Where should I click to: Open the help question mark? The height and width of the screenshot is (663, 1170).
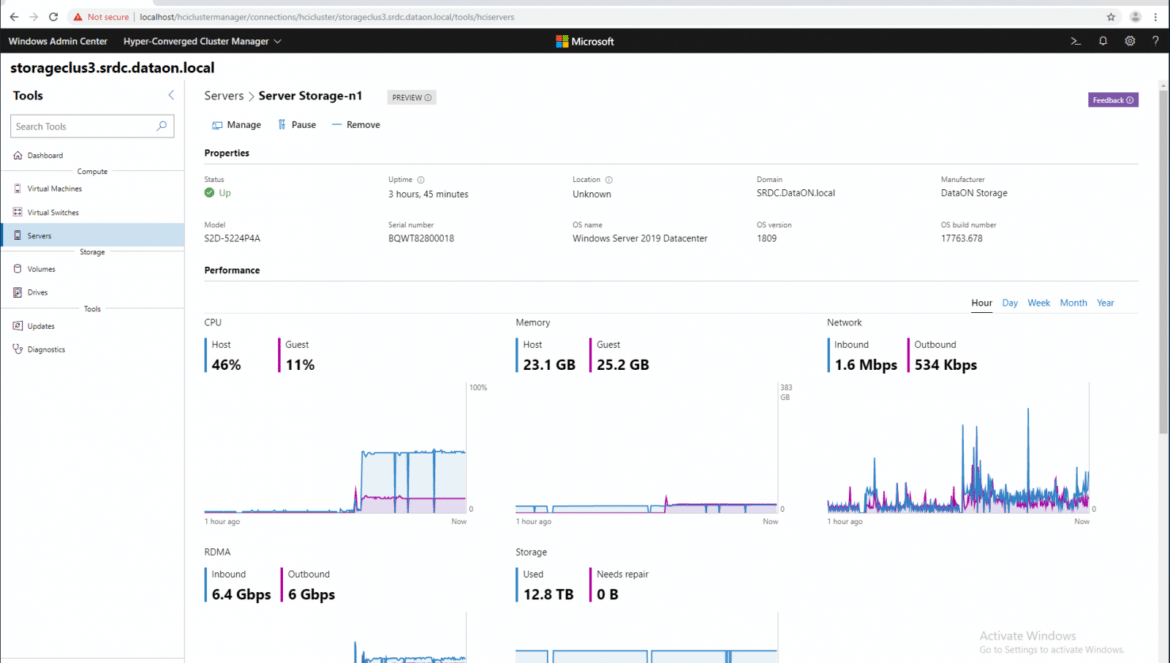click(x=1155, y=41)
